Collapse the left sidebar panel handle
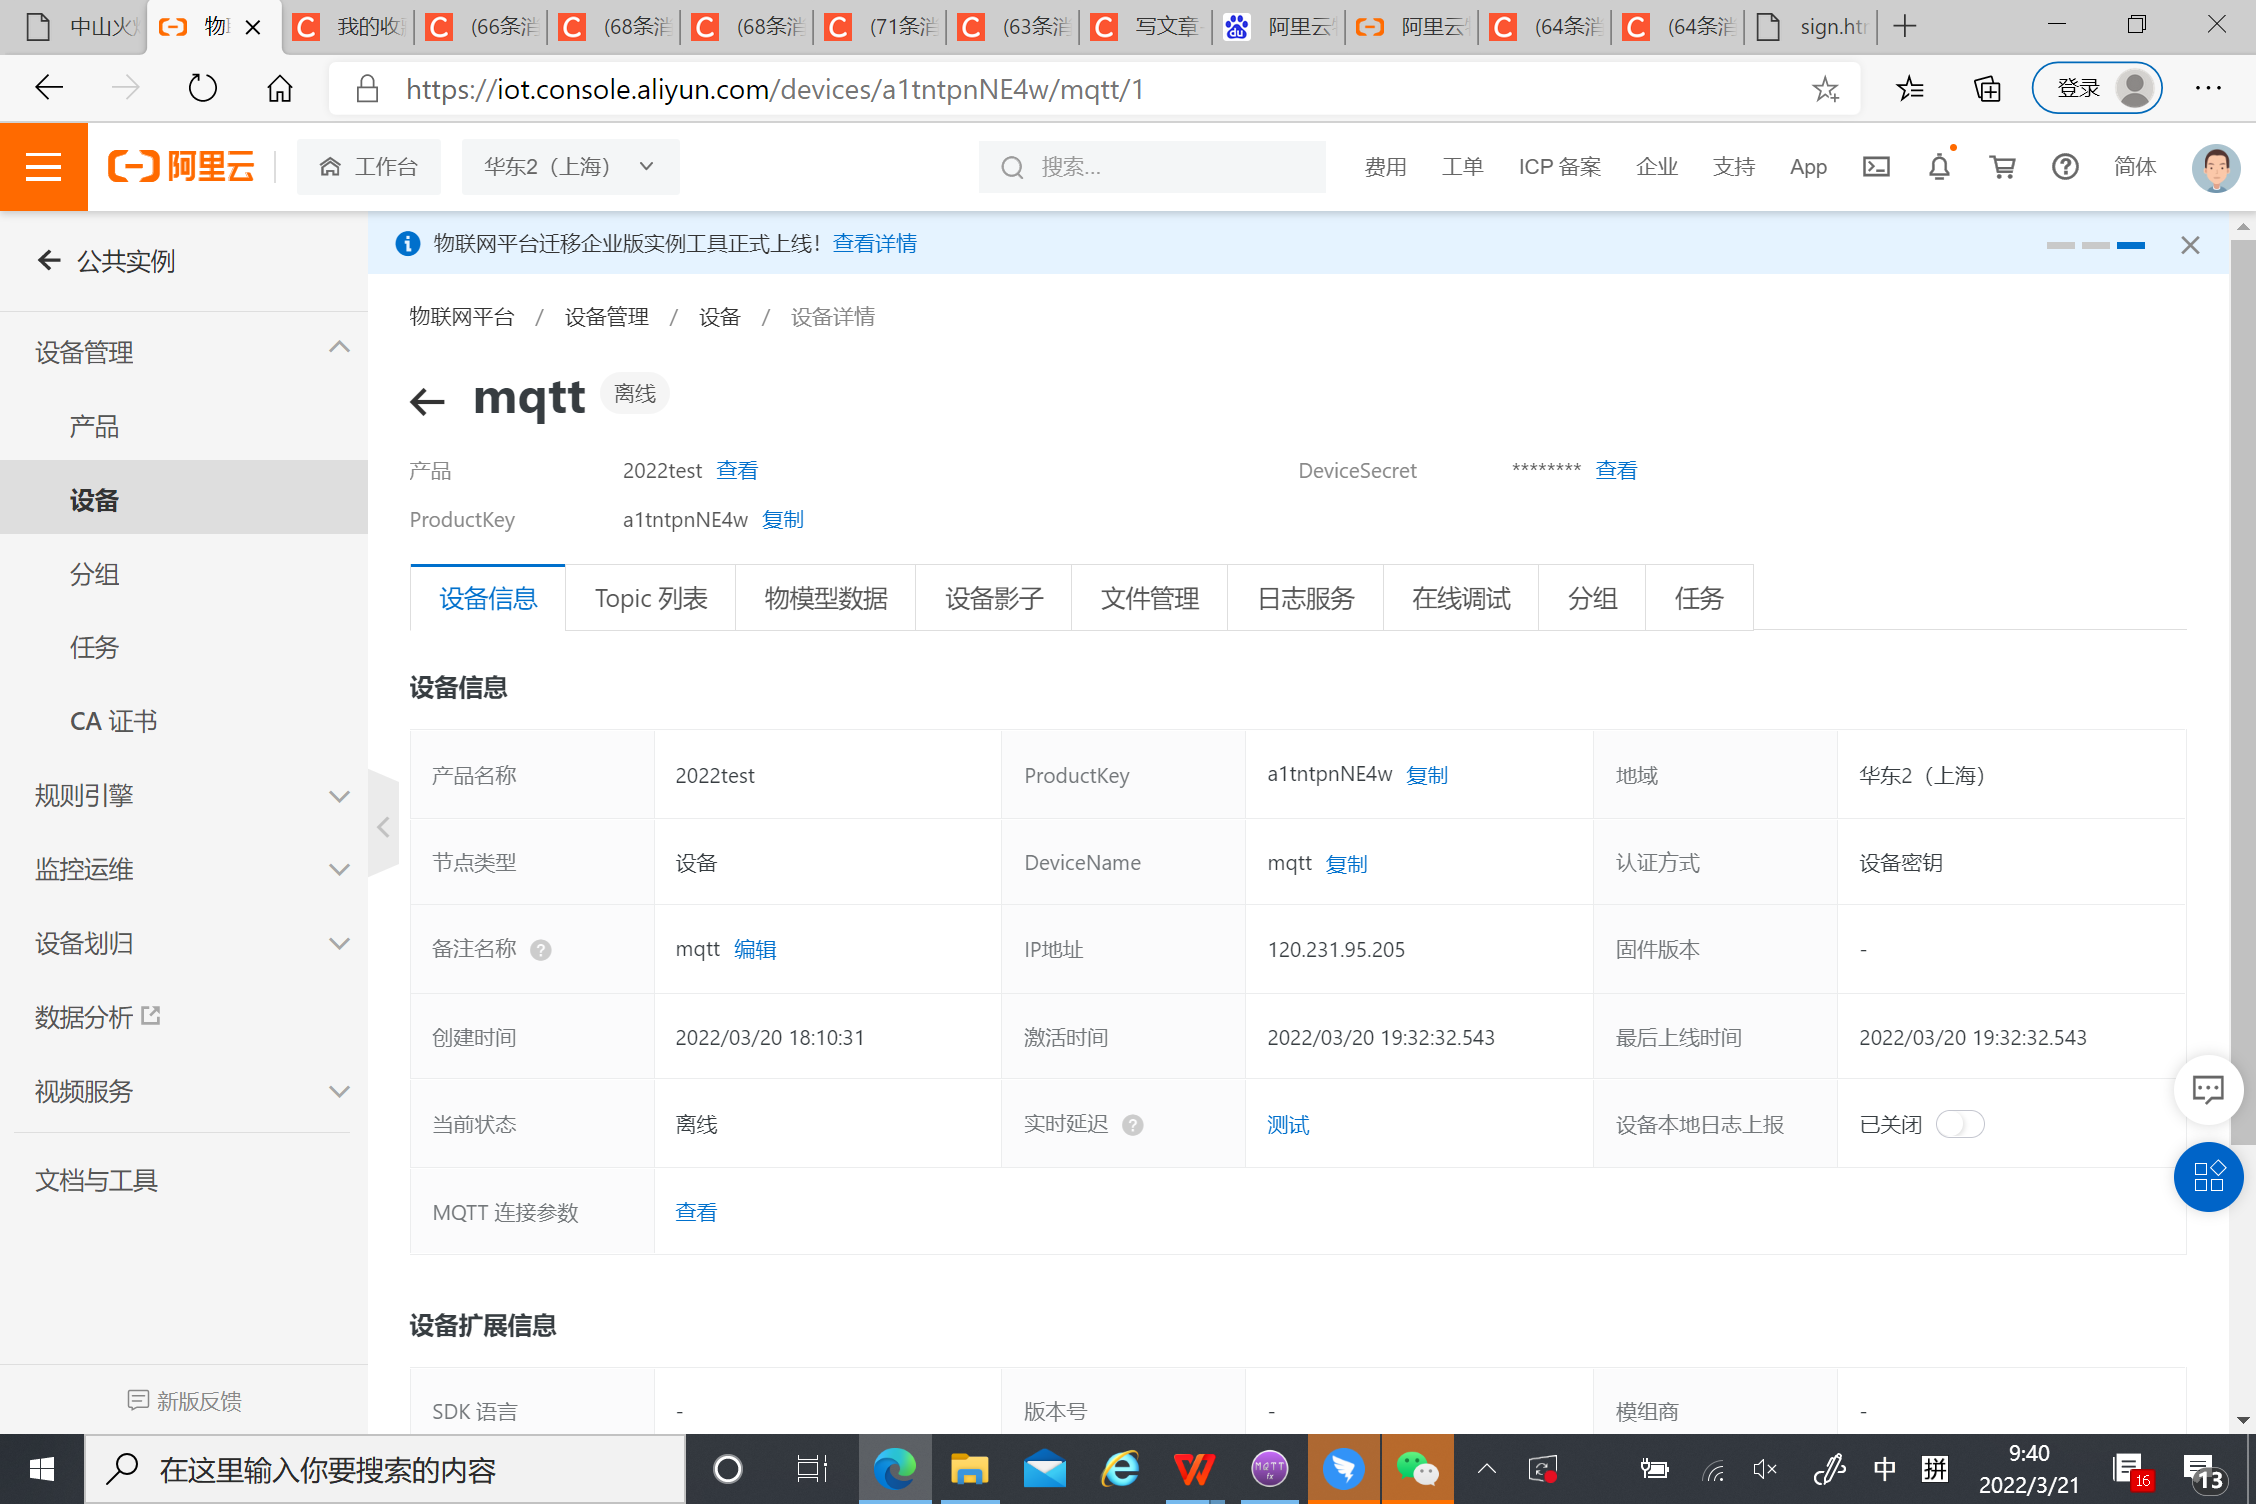2256x1504 pixels. pos(383,827)
